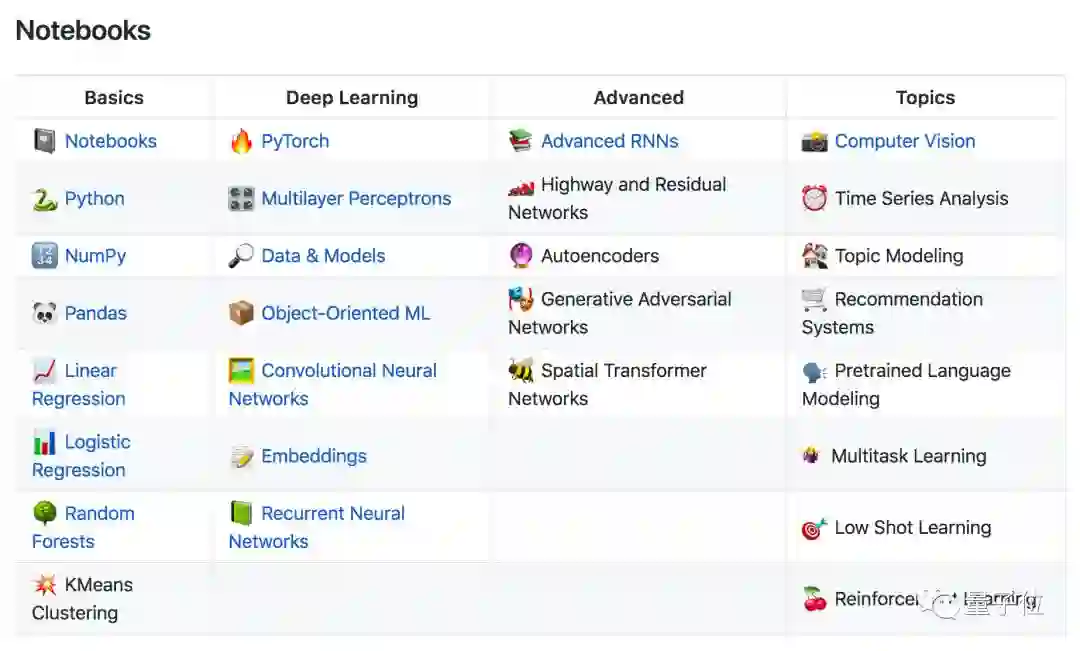Click the alarm clock icon by Time Series Analysis
Screen dimensions: 1080x651
815,199
